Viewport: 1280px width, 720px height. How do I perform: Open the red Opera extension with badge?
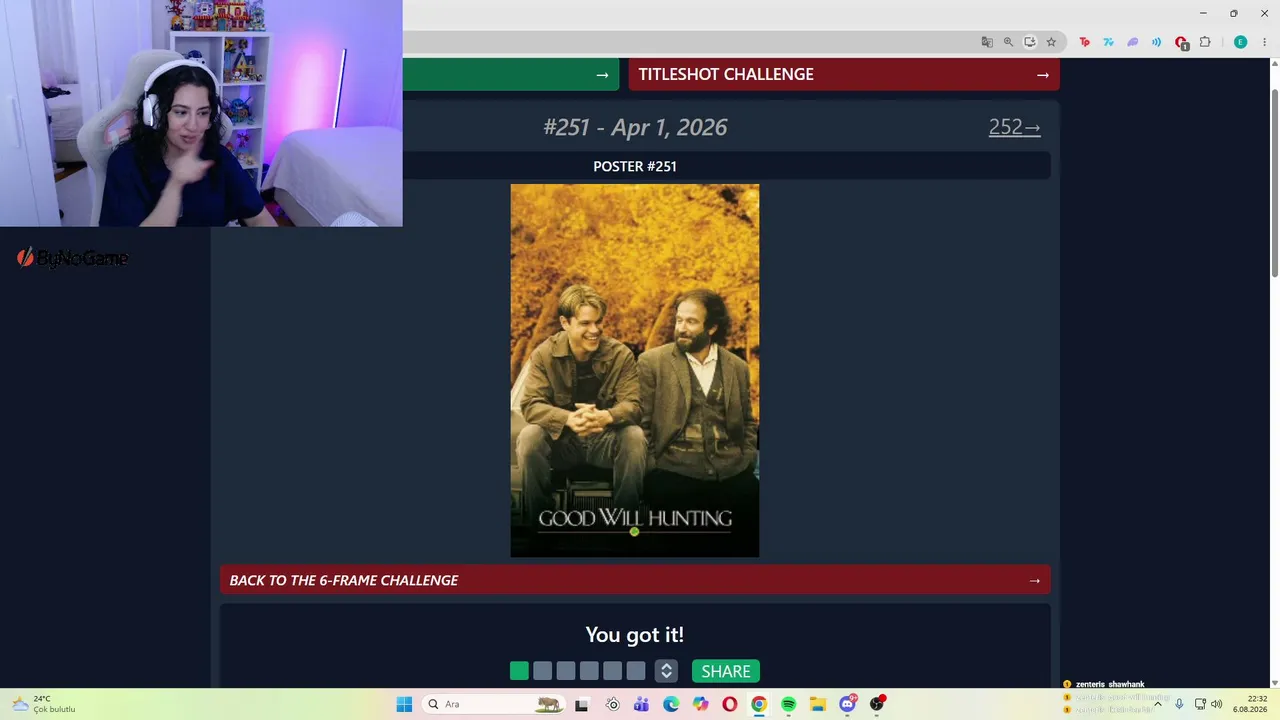[1181, 43]
